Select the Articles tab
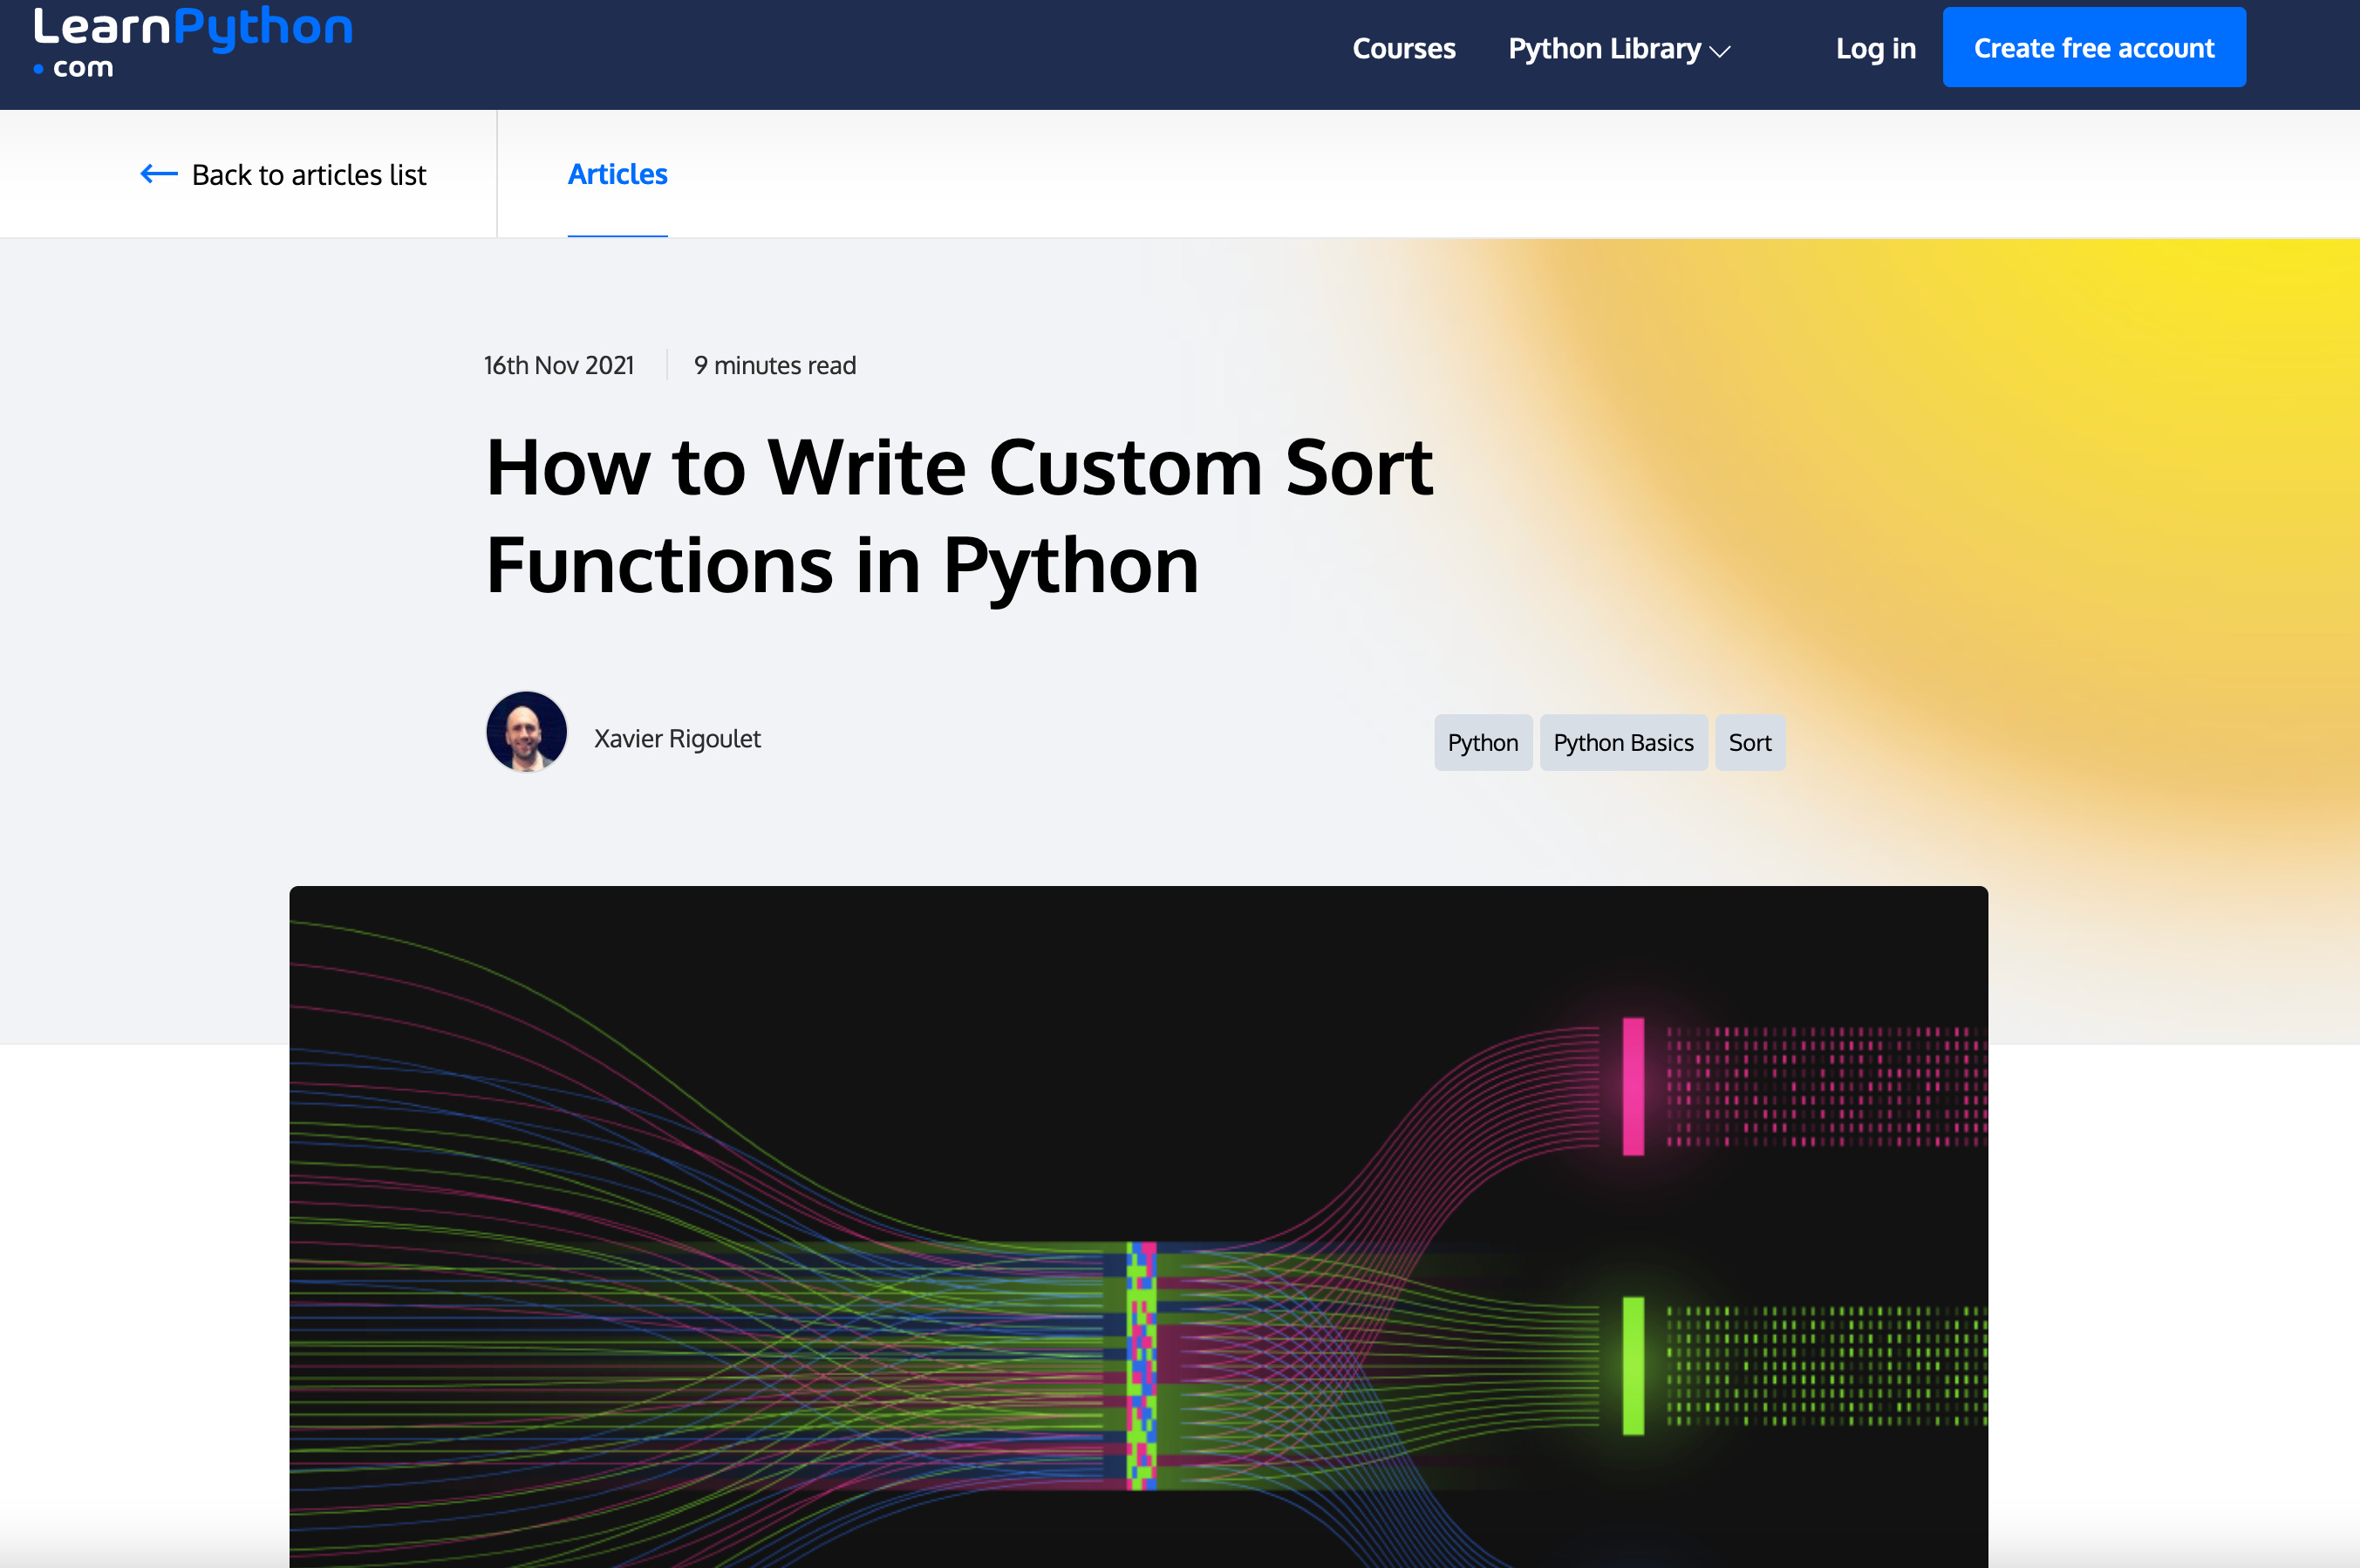 (617, 174)
